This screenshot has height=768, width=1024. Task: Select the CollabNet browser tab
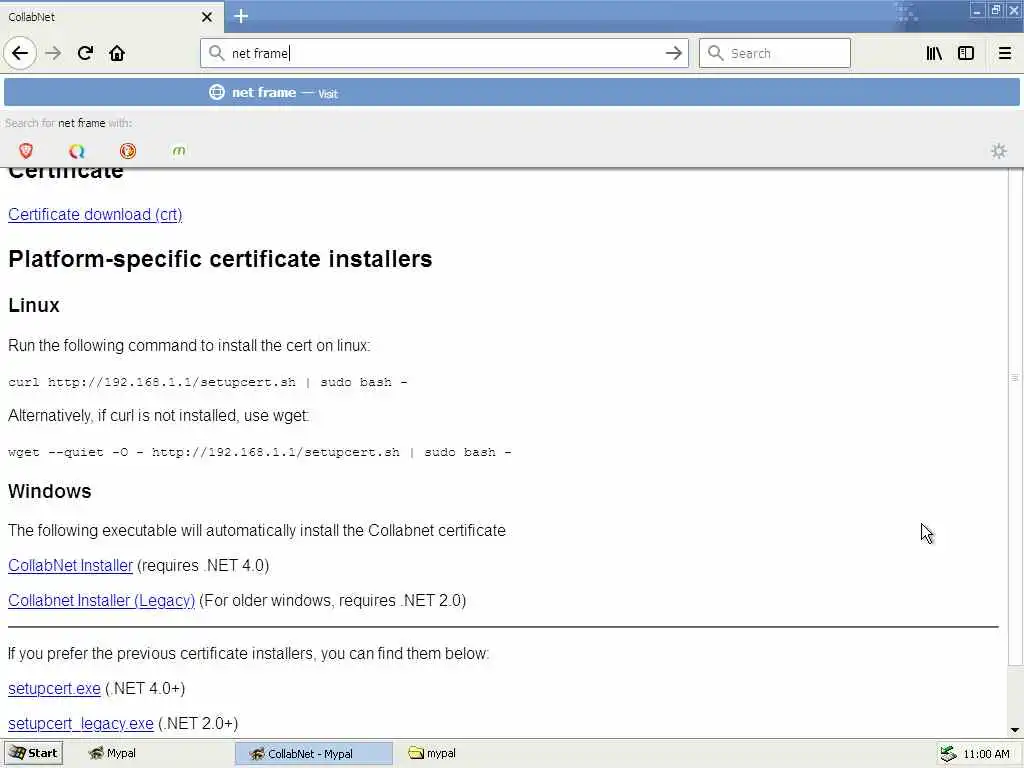(x=111, y=16)
